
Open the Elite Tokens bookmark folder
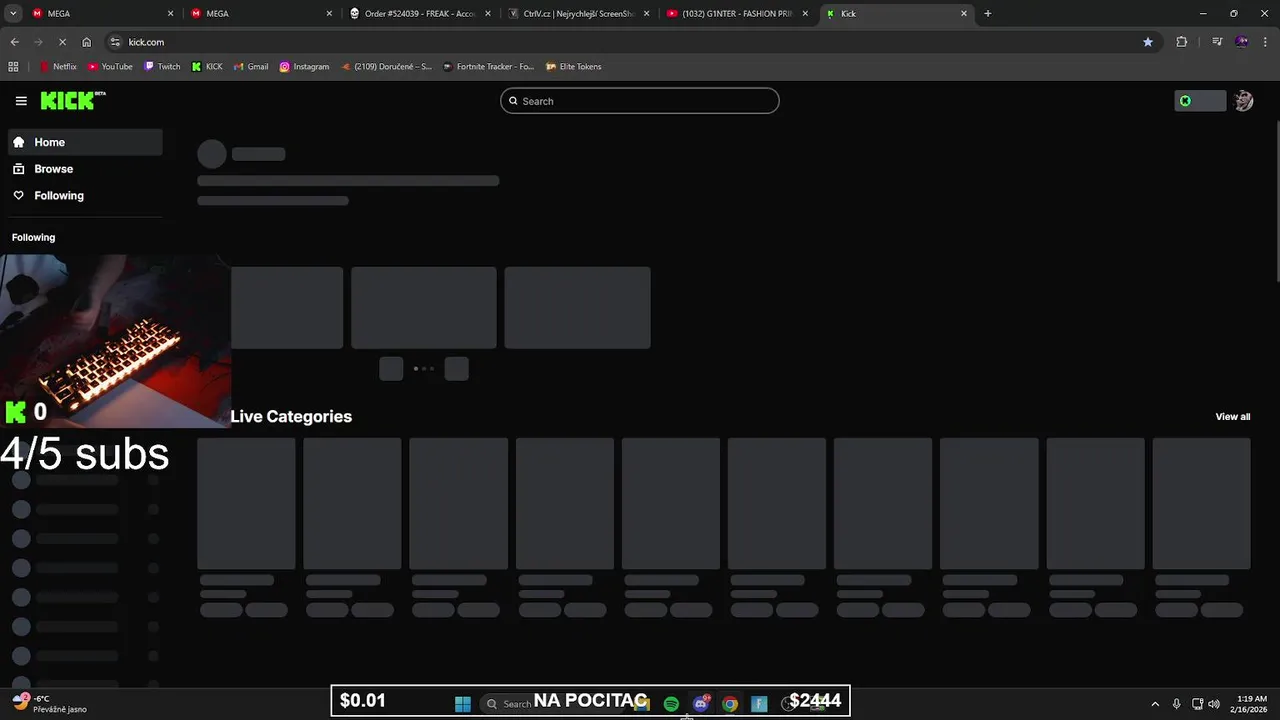click(x=574, y=67)
